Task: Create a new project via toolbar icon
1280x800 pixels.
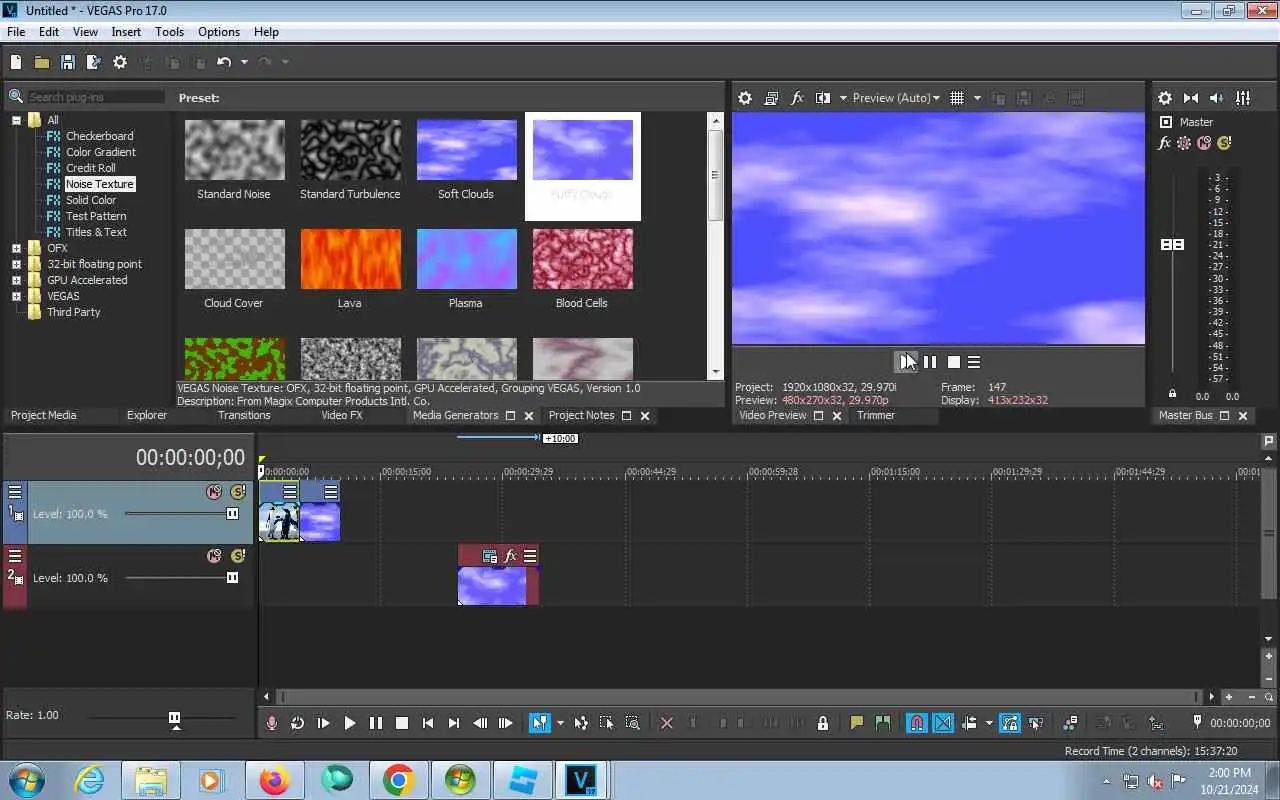Action: [16, 62]
